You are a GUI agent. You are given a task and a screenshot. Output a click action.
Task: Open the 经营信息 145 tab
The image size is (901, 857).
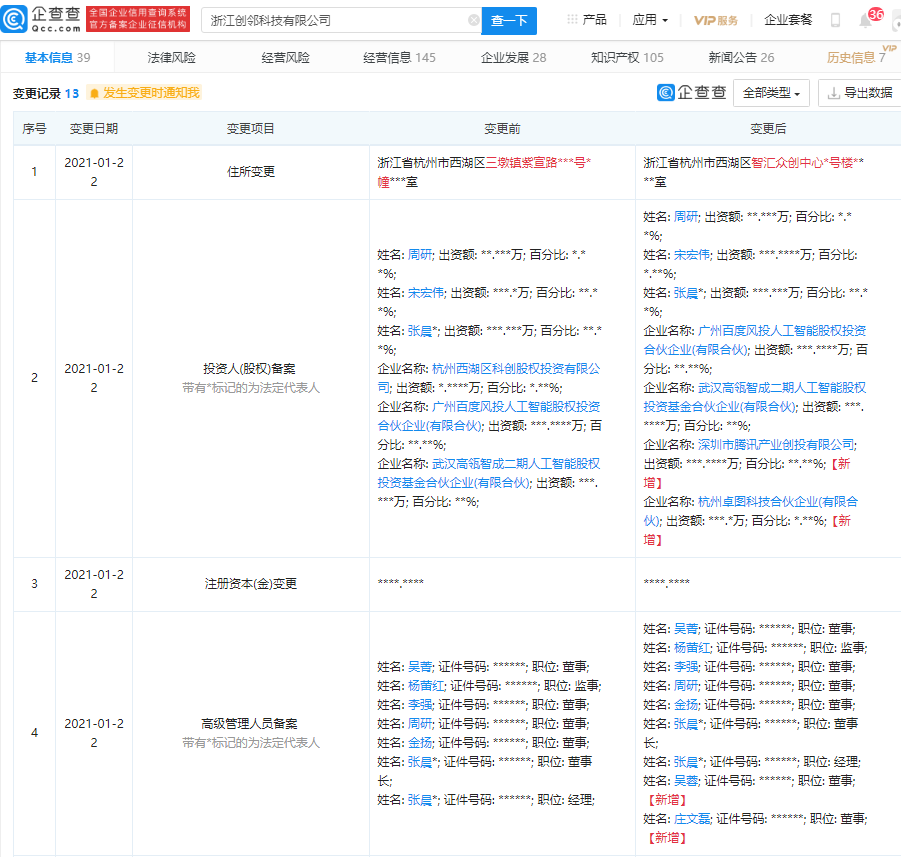click(399, 57)
